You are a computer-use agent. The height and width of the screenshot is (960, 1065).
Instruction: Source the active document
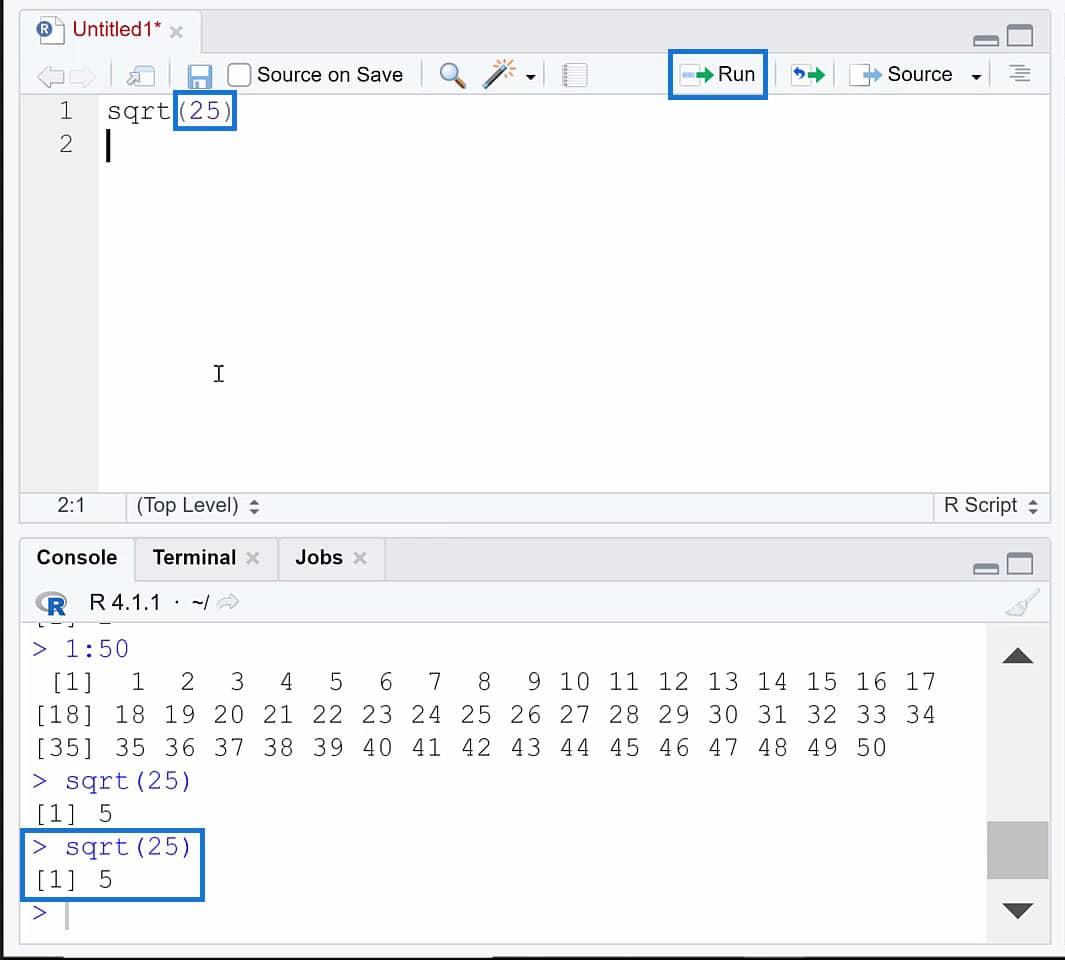point(901,74)
